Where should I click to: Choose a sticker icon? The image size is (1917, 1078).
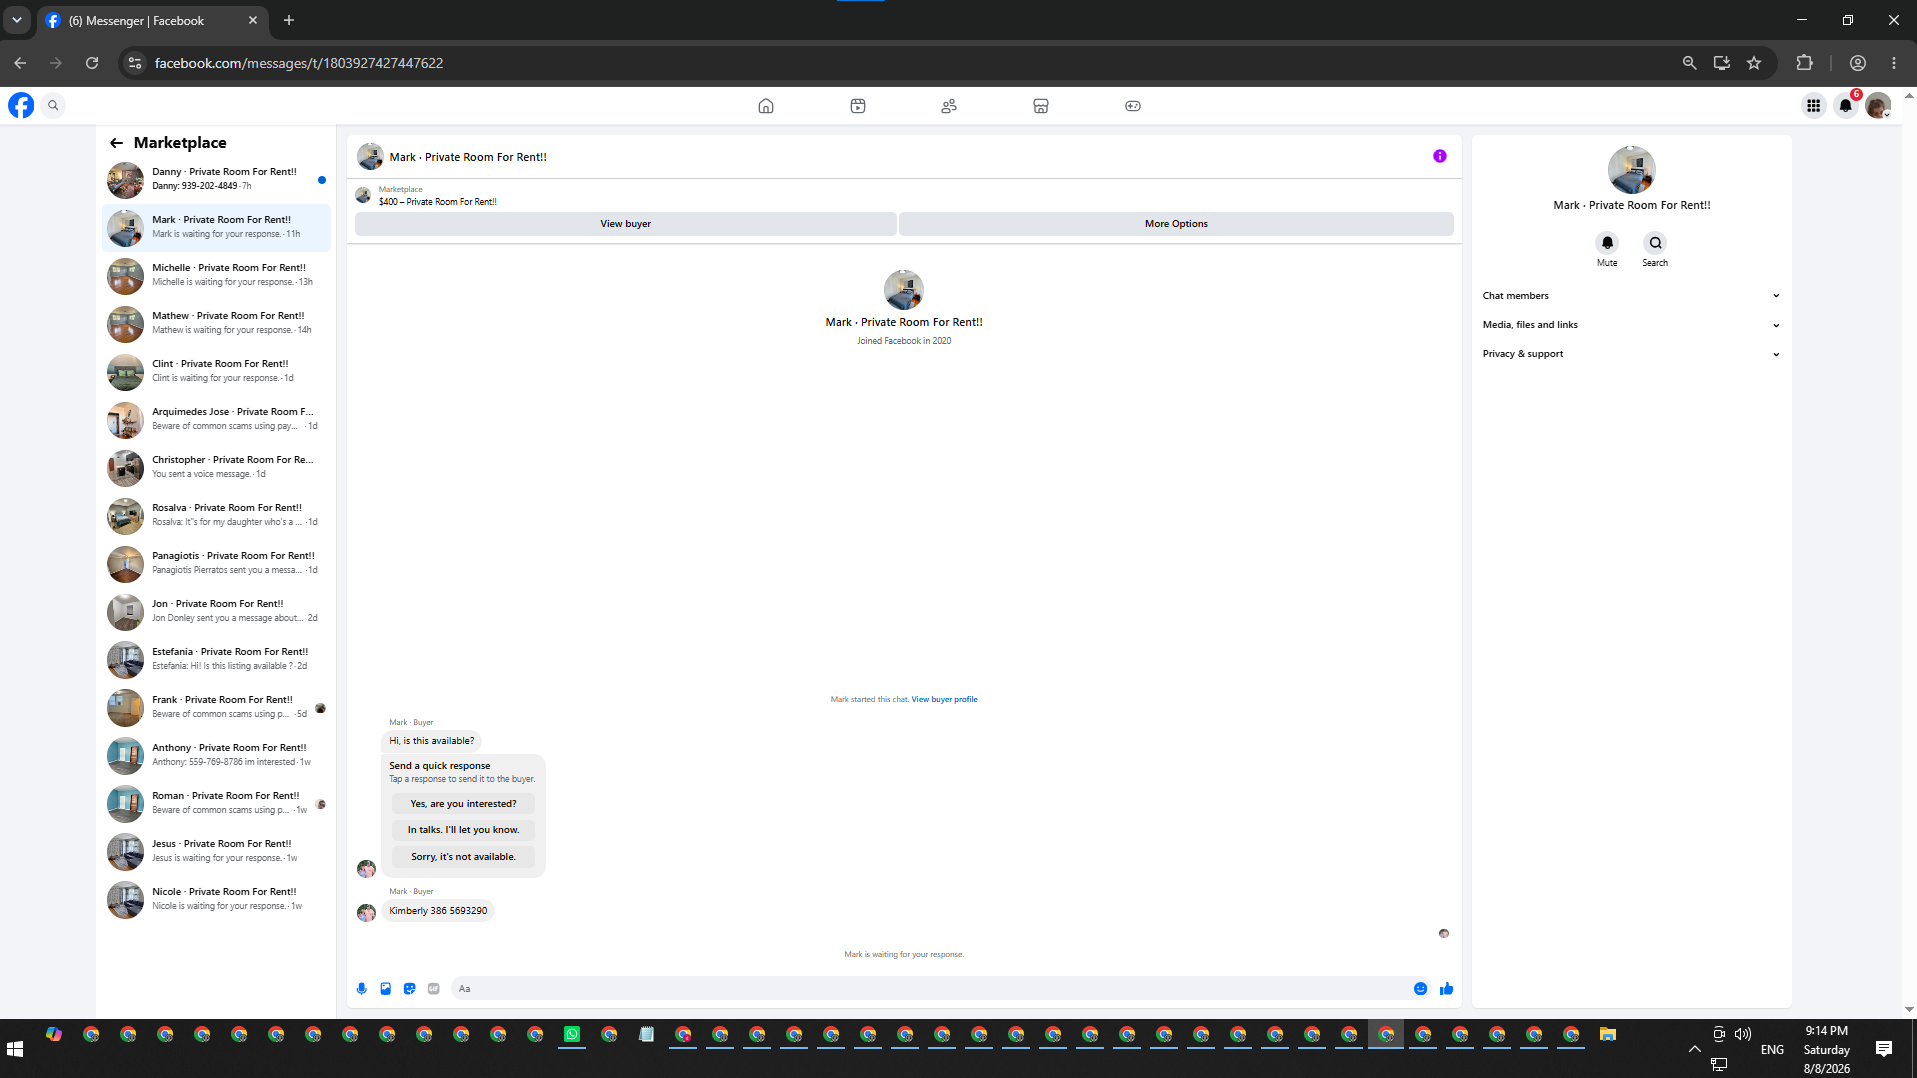[410, 989]
